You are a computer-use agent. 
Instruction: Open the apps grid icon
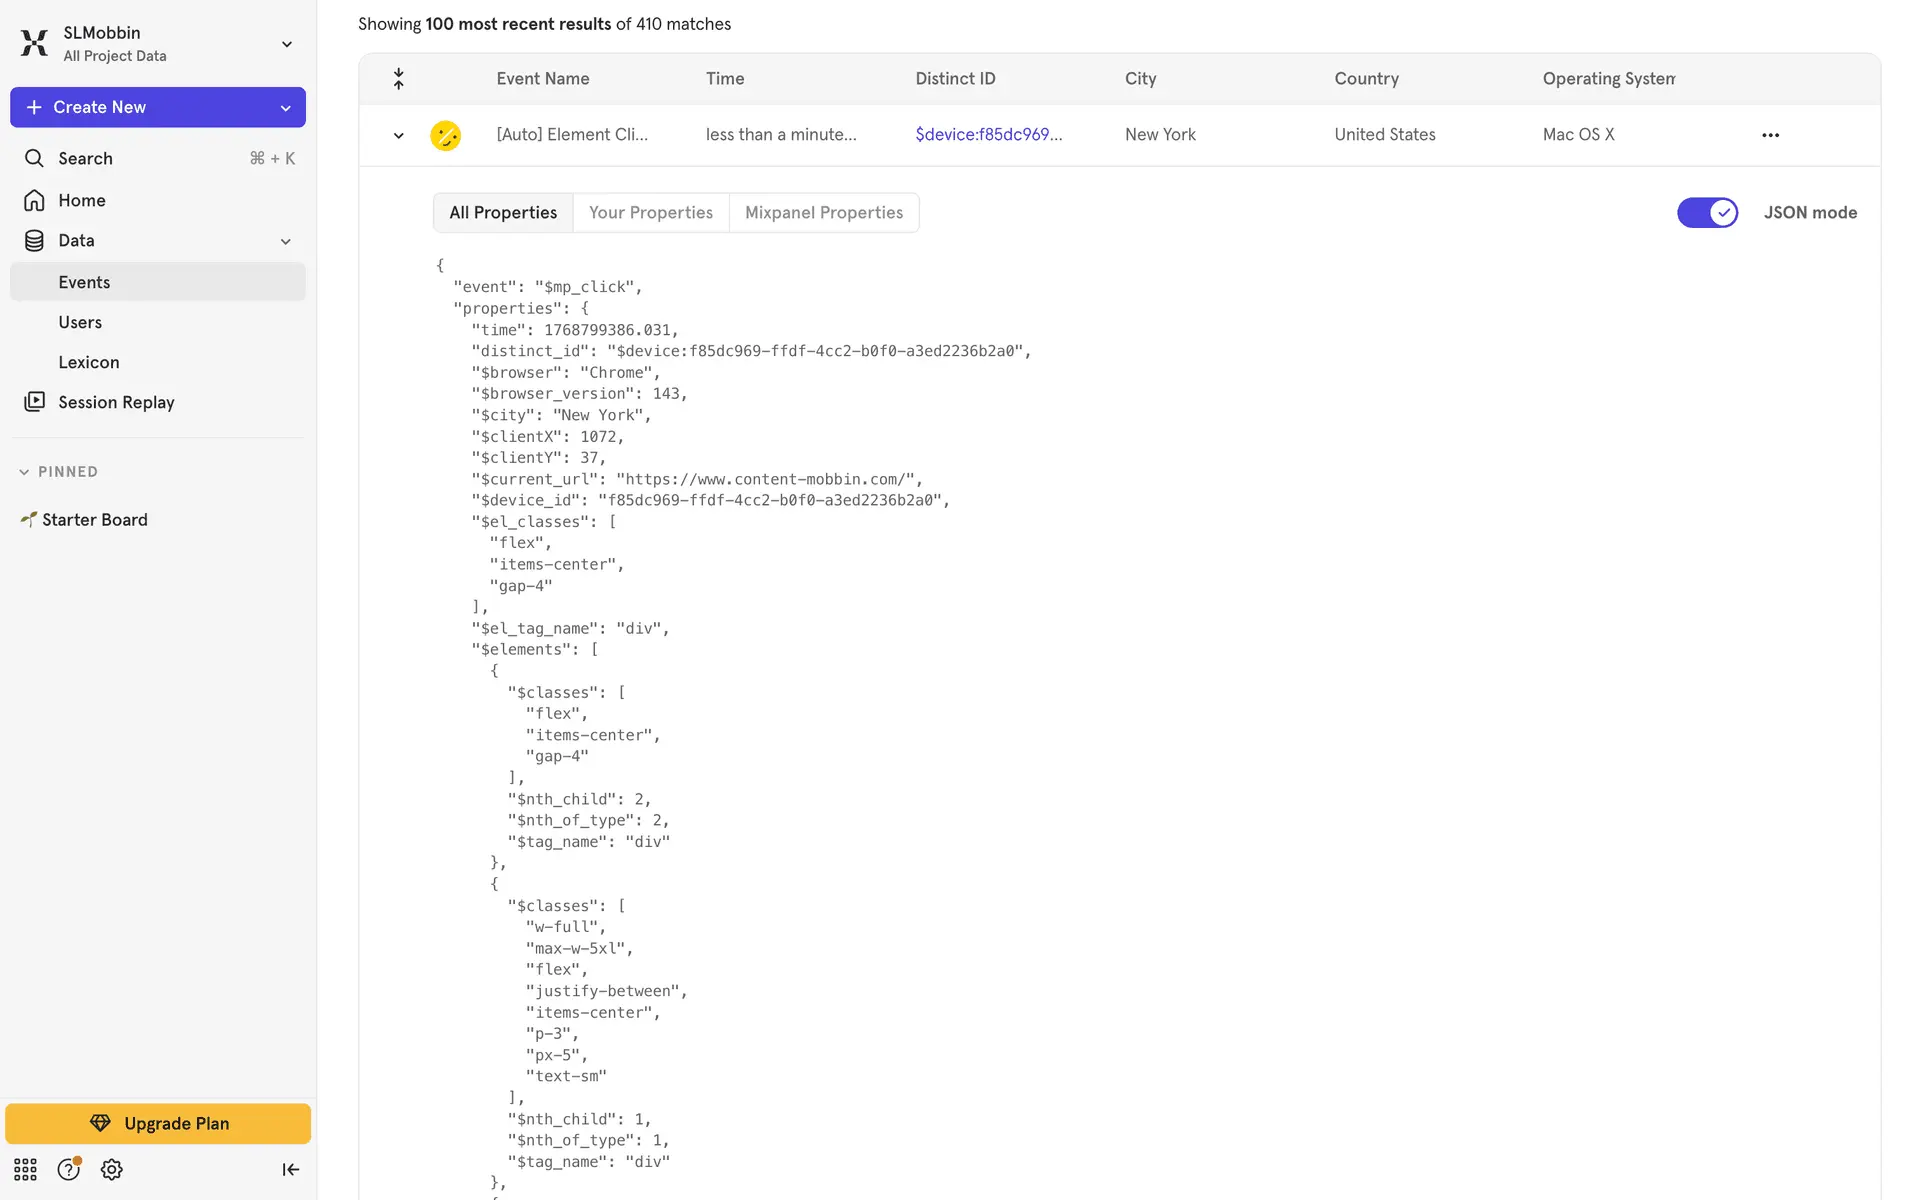[25, 1169]
